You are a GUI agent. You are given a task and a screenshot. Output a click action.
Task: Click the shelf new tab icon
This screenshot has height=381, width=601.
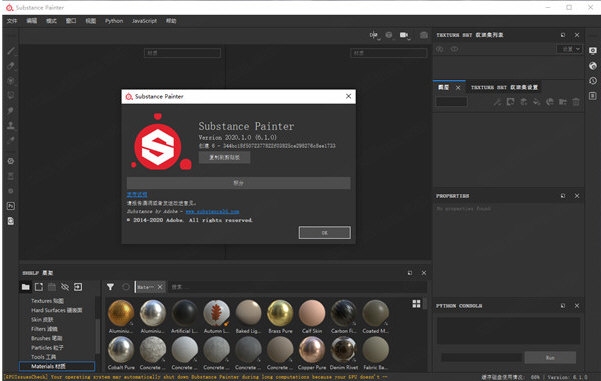tap(39, 287)
